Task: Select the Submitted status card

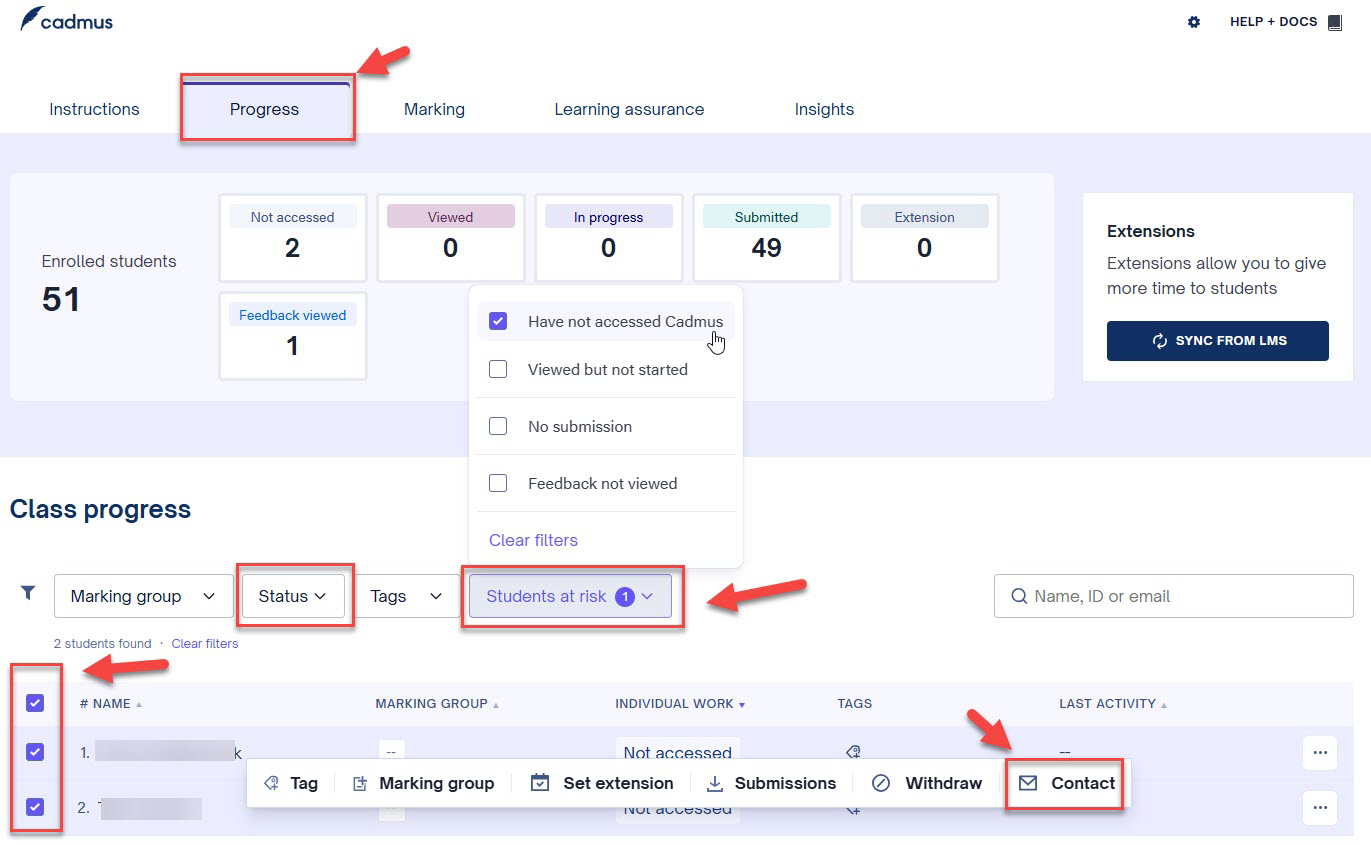Action: (x=766, y=237)
